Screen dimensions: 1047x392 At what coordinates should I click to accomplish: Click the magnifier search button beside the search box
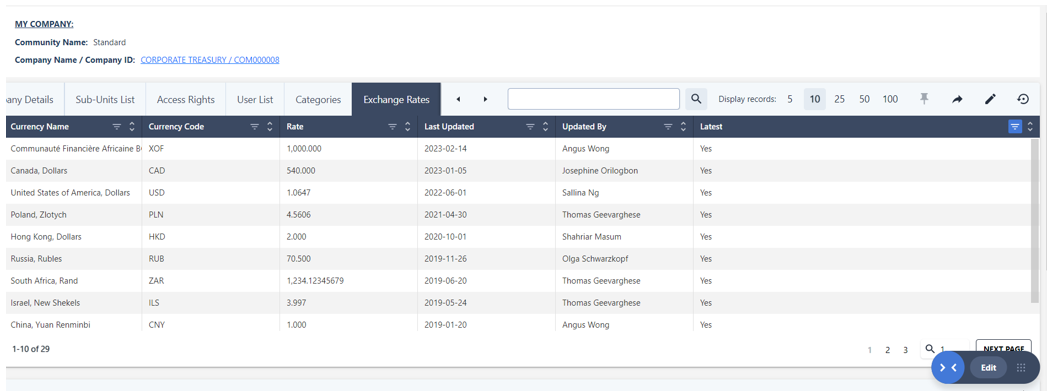click(696, 99)
